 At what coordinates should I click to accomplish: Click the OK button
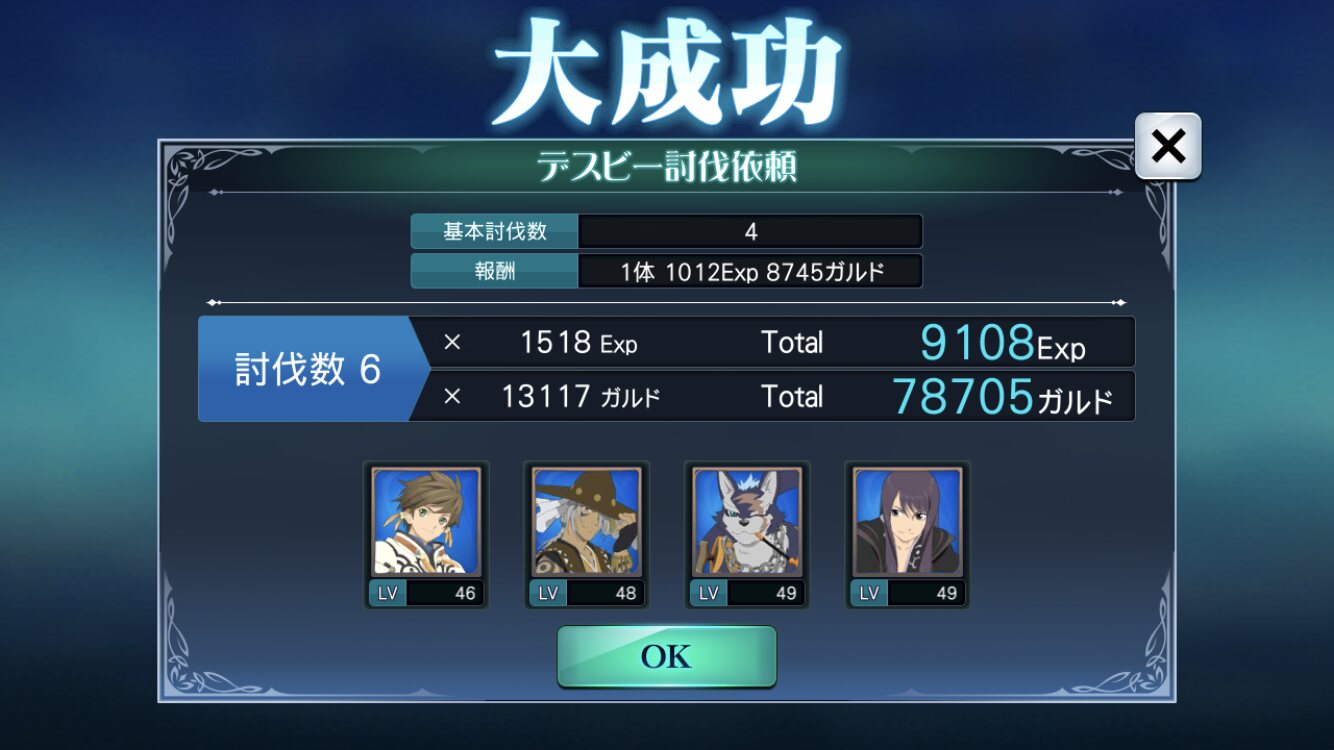[667, 656]
